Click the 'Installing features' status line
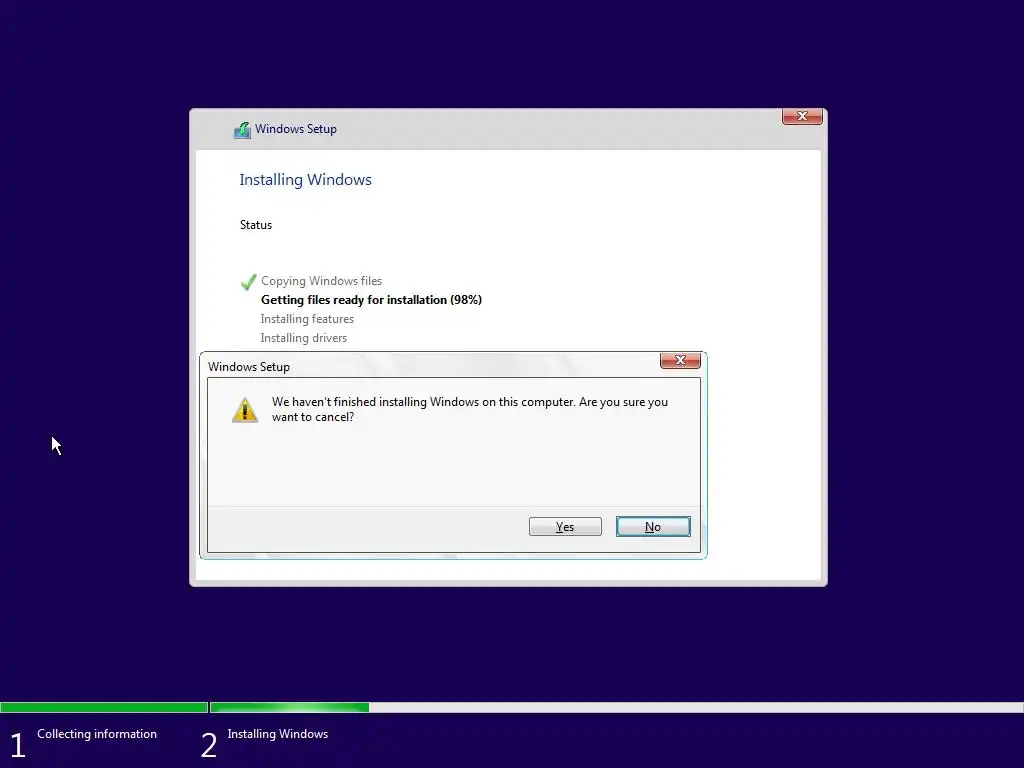The height and width of the screenshot is (768, 1024). (307, 319)
